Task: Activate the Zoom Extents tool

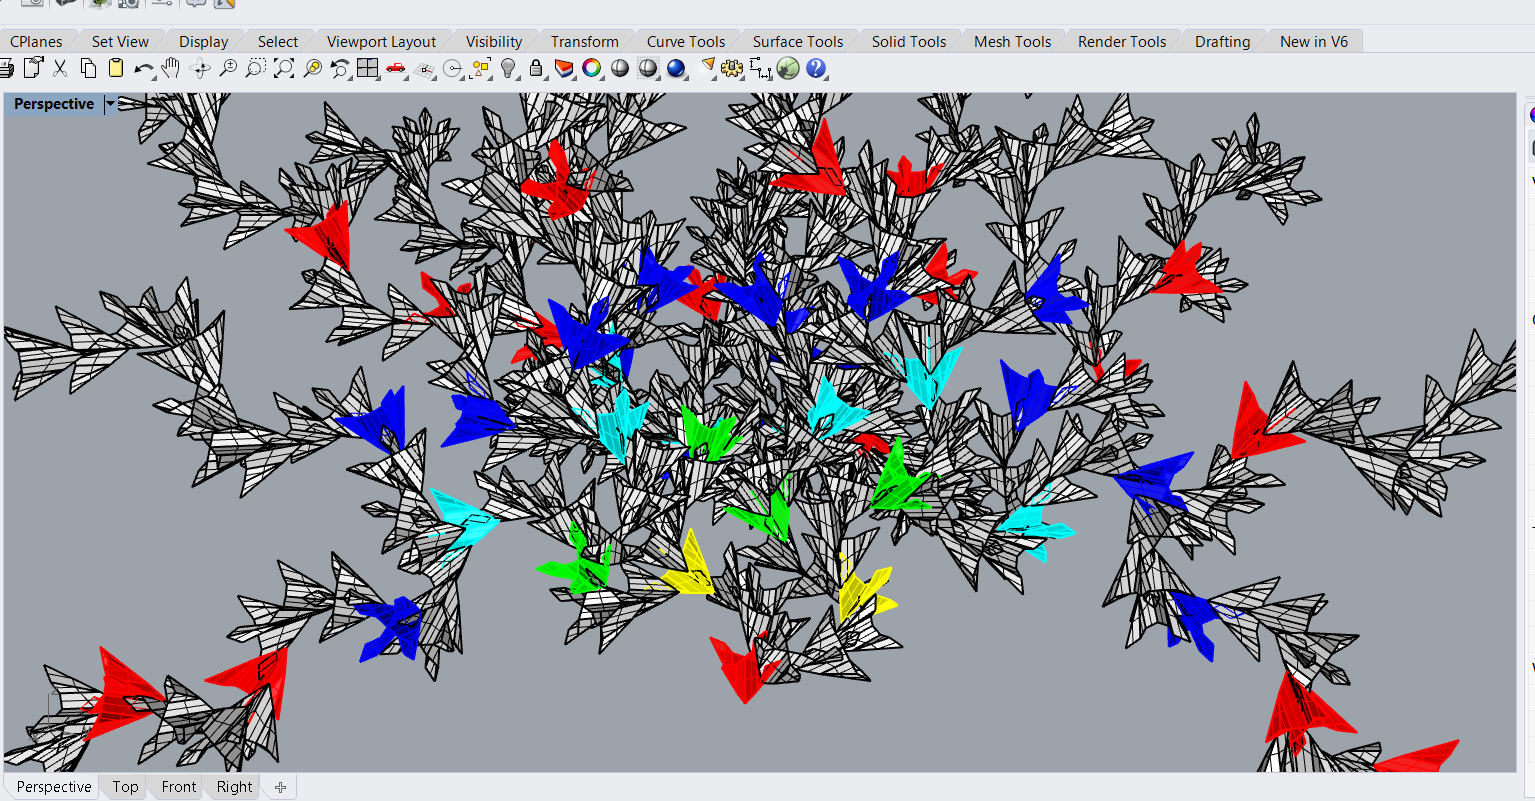Action: pos(284,68)
